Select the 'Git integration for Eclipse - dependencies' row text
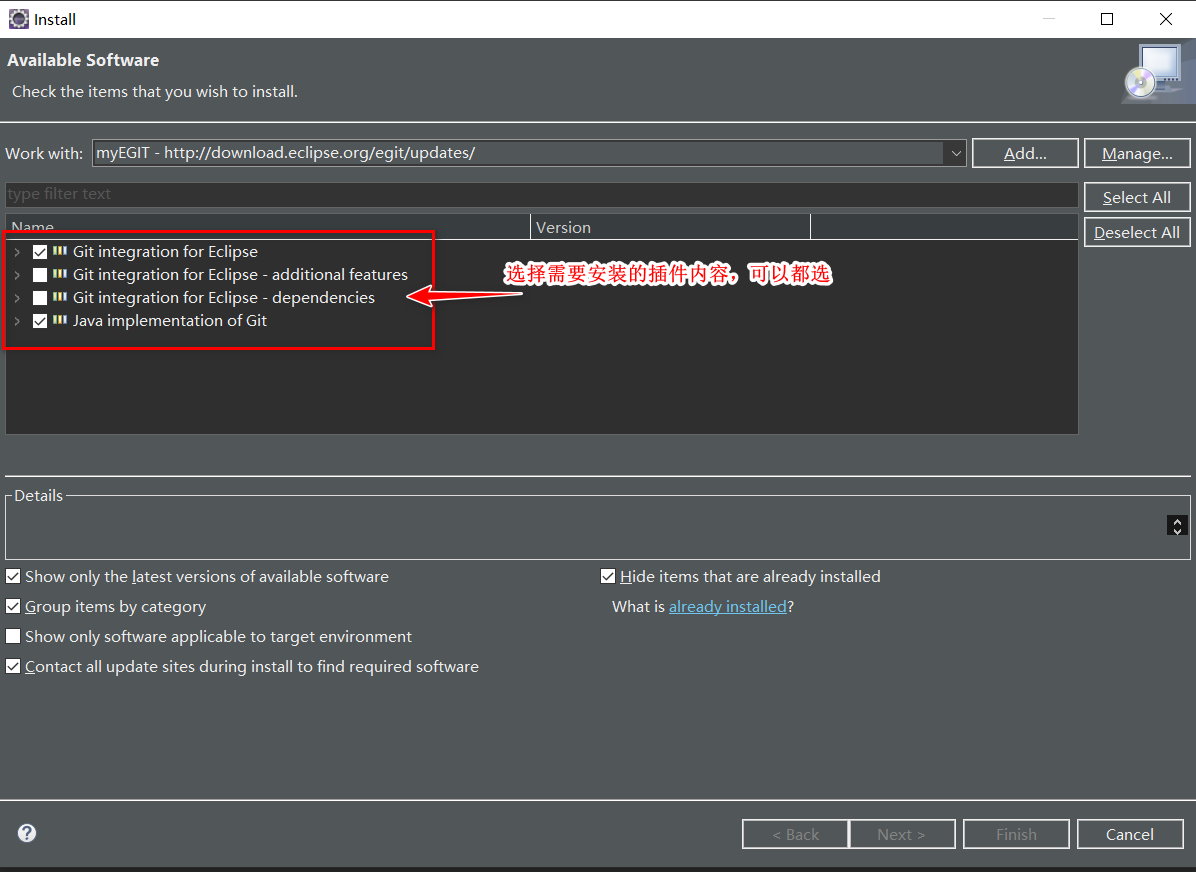 click(223, 298)
